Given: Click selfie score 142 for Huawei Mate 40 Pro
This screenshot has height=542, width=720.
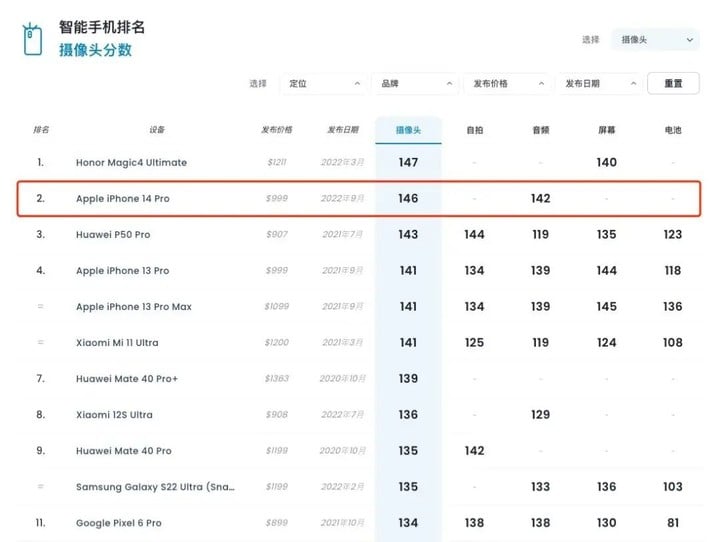Looking at the screenshot, I should coord(474,451).
